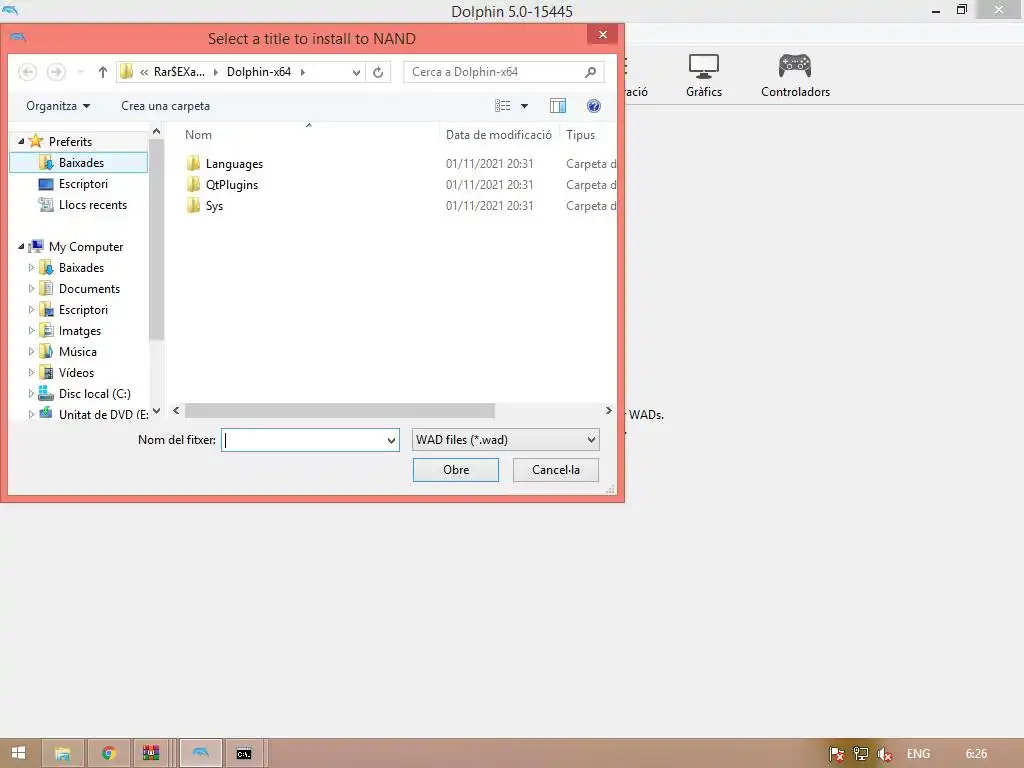
Task: Close the Select a title dialog
Action: pyautogui.click(x=603, y=35)
